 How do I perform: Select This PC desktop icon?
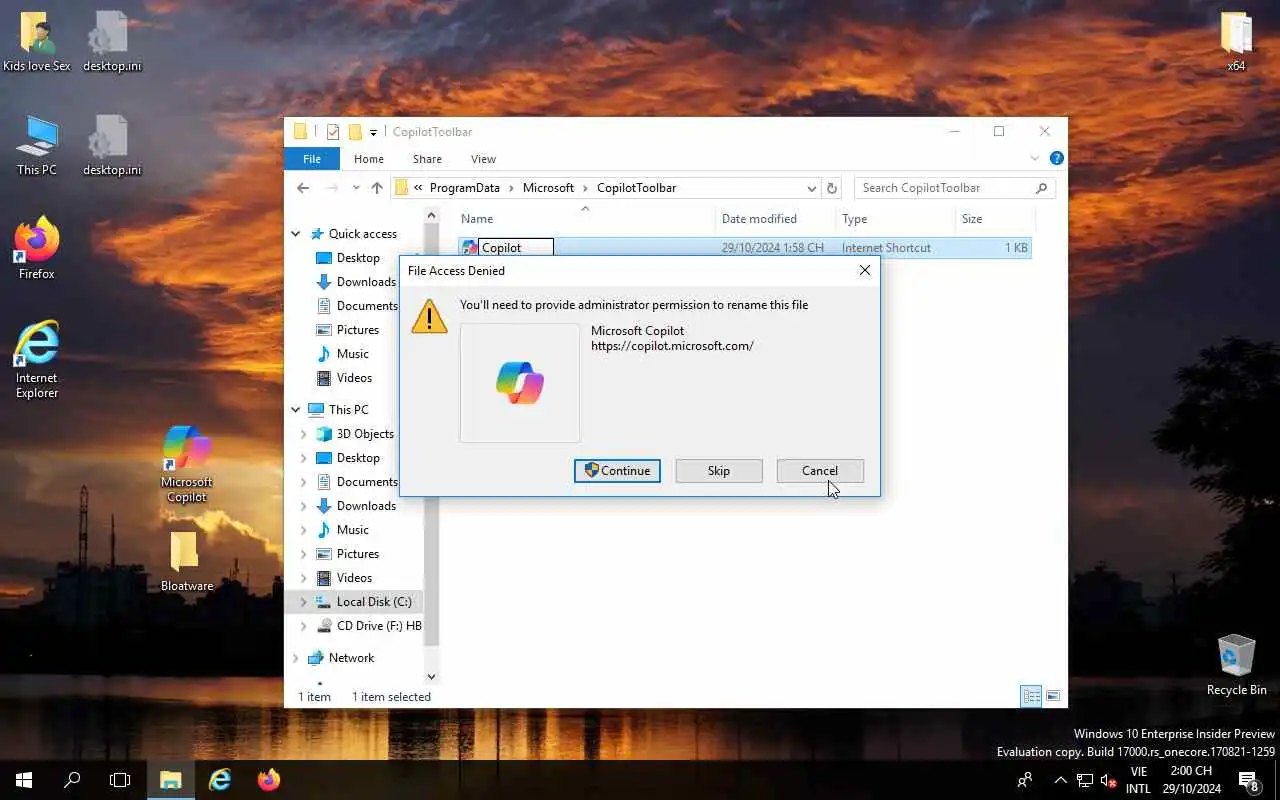pos(37,146)
